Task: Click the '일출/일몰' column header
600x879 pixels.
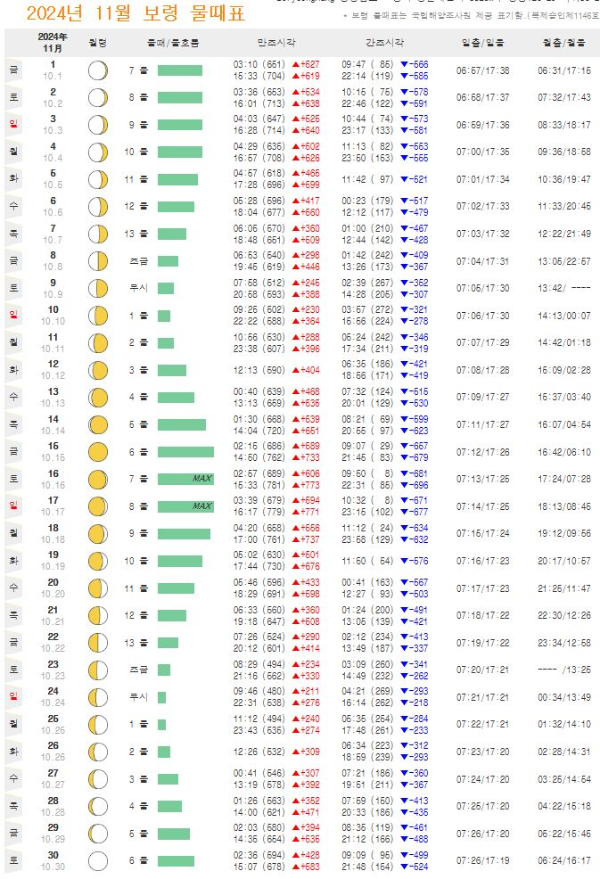Action: [x=482, y=43]
